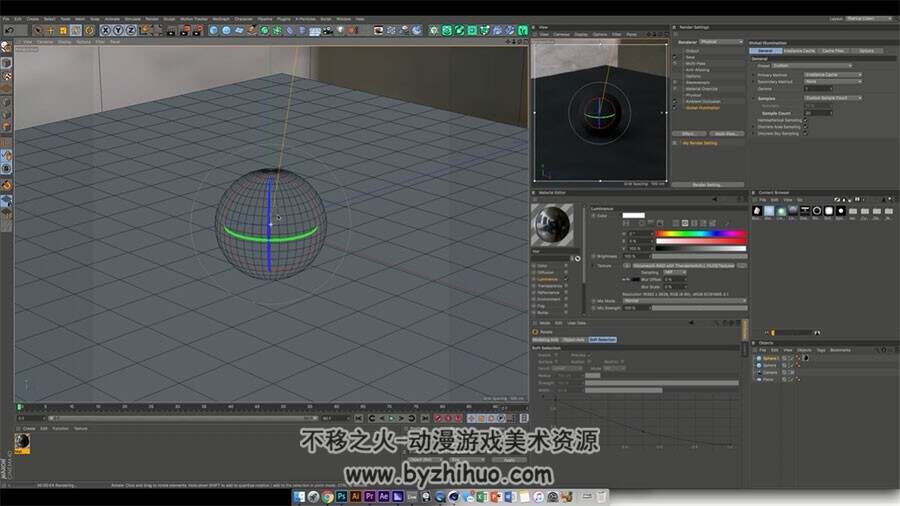This screenshot has height=506, width=900.
Task: Select the Reflectance channel in the Material Editor
Action: (x=548, y=293)
